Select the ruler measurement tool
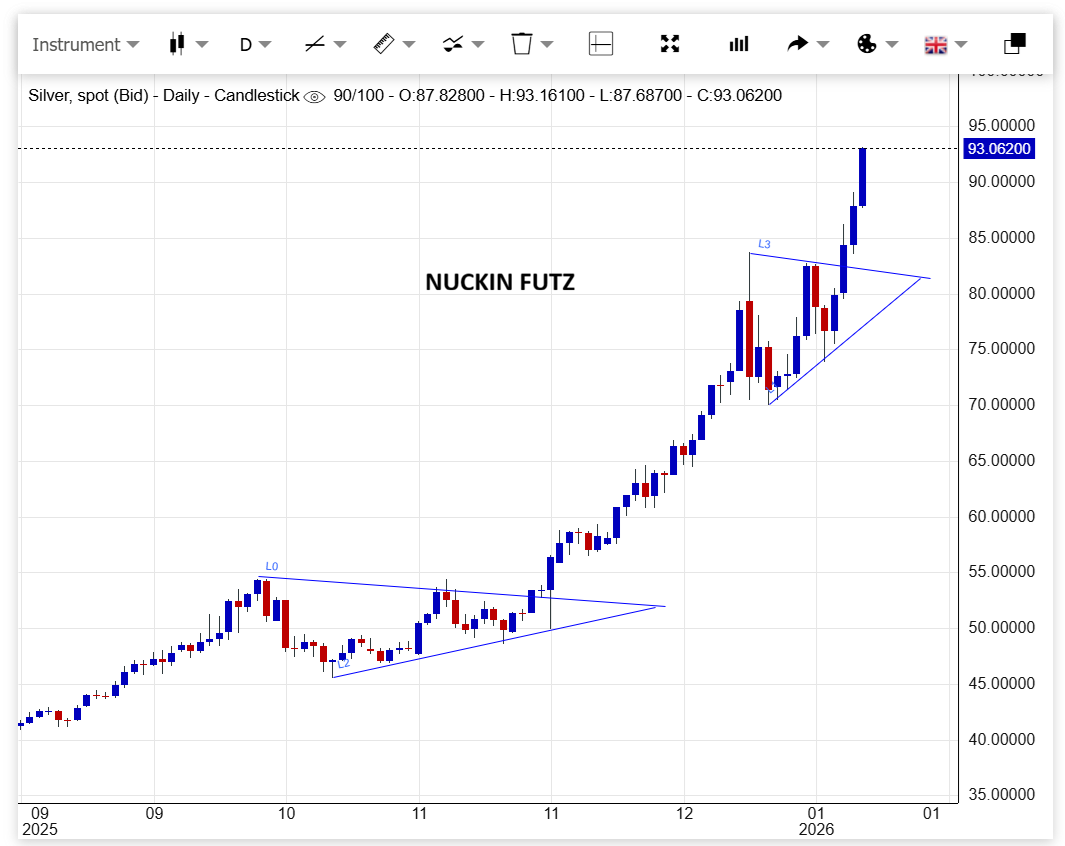The width and height of the screenshot is (1065, 846). point(384,44)
